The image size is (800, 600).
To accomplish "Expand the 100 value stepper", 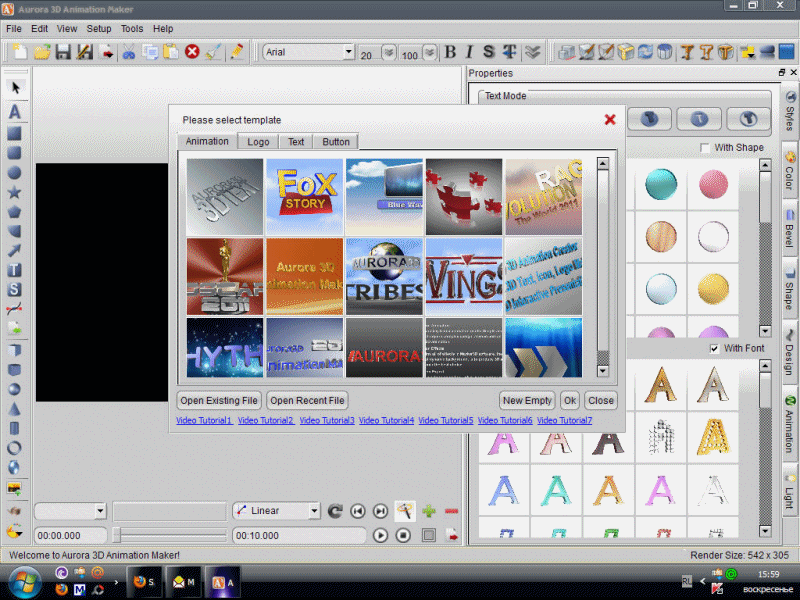I will pyautogui.click(x=430, y=52).
